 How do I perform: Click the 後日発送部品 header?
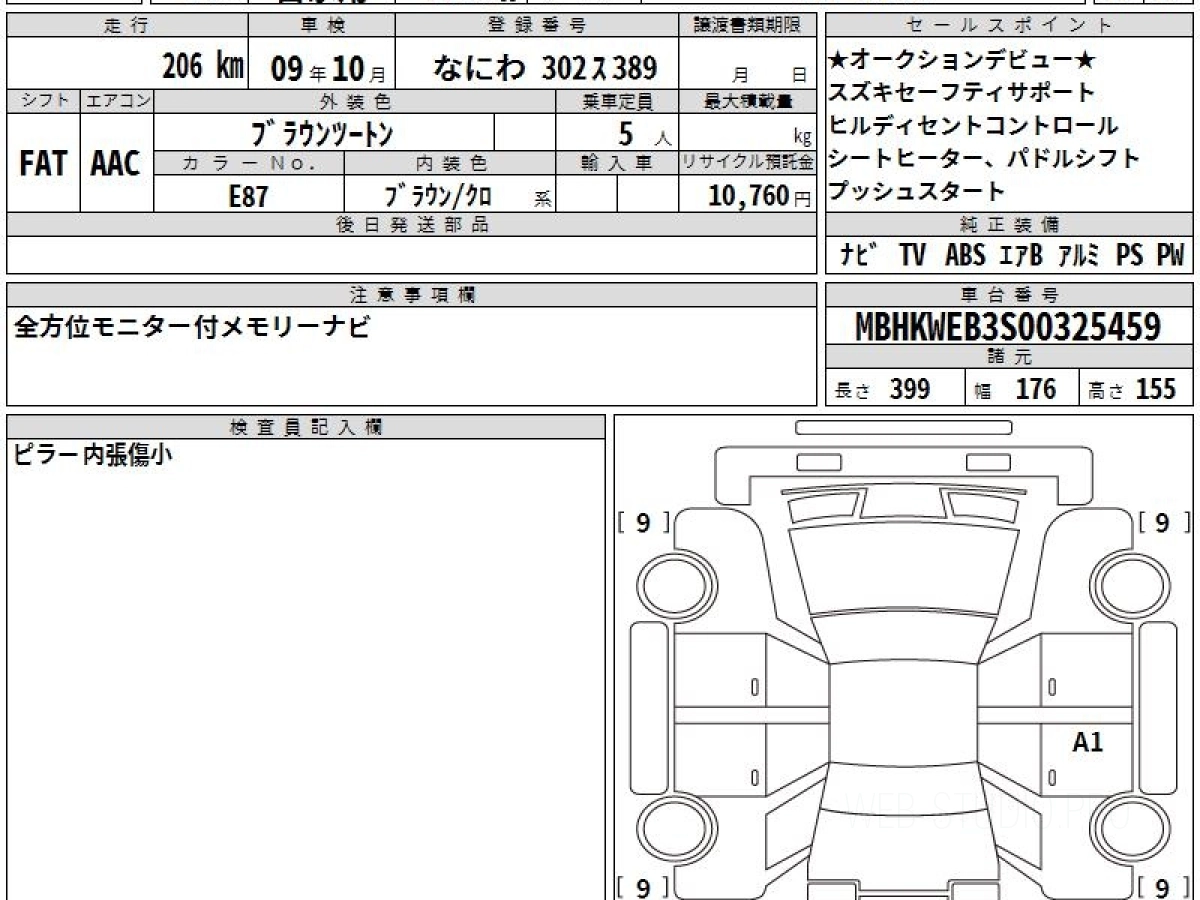pos(412,225)
